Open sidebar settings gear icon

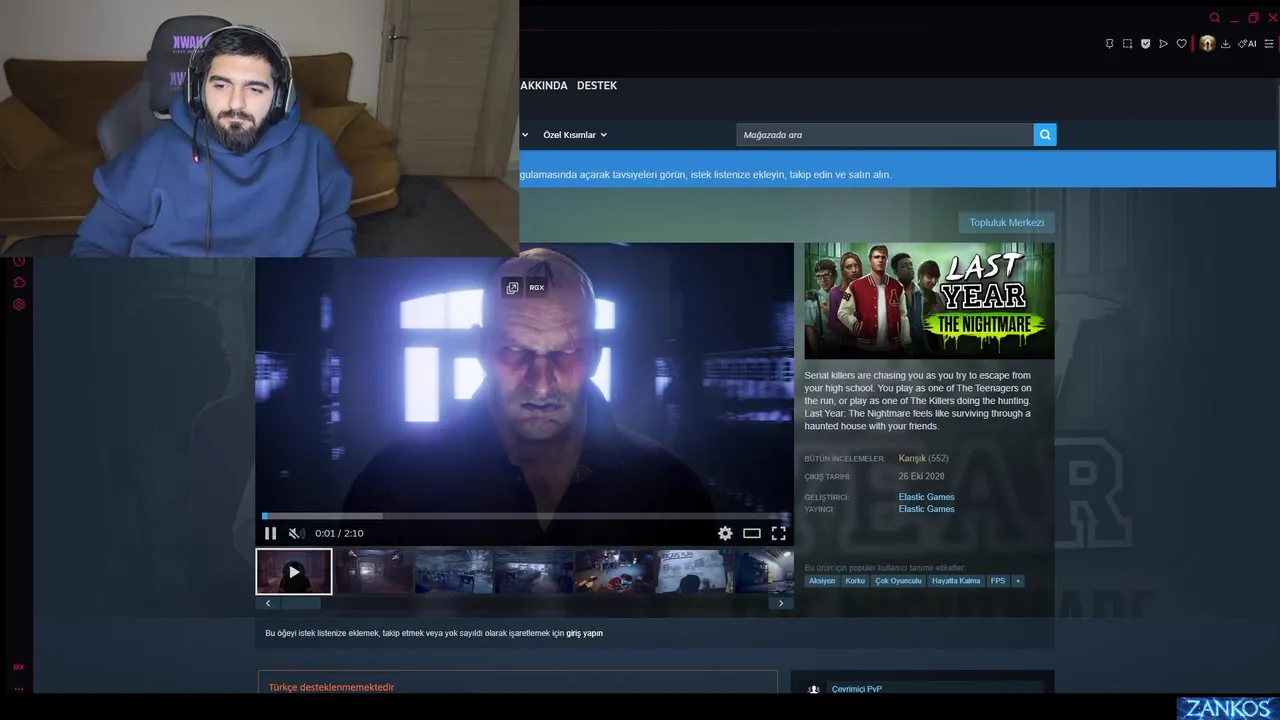click(19, 304)
